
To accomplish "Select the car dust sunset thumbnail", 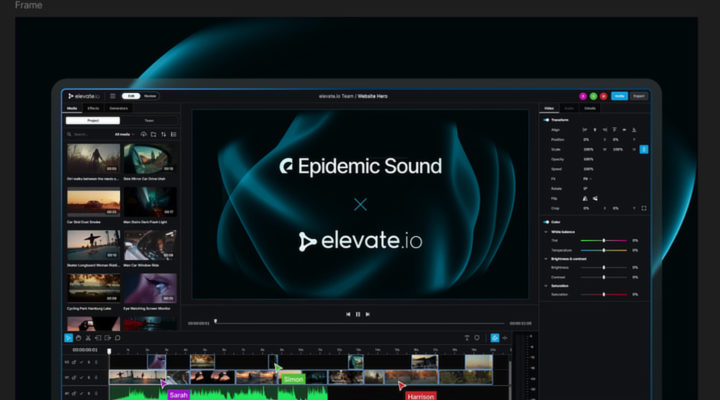I will coord(93,202).
